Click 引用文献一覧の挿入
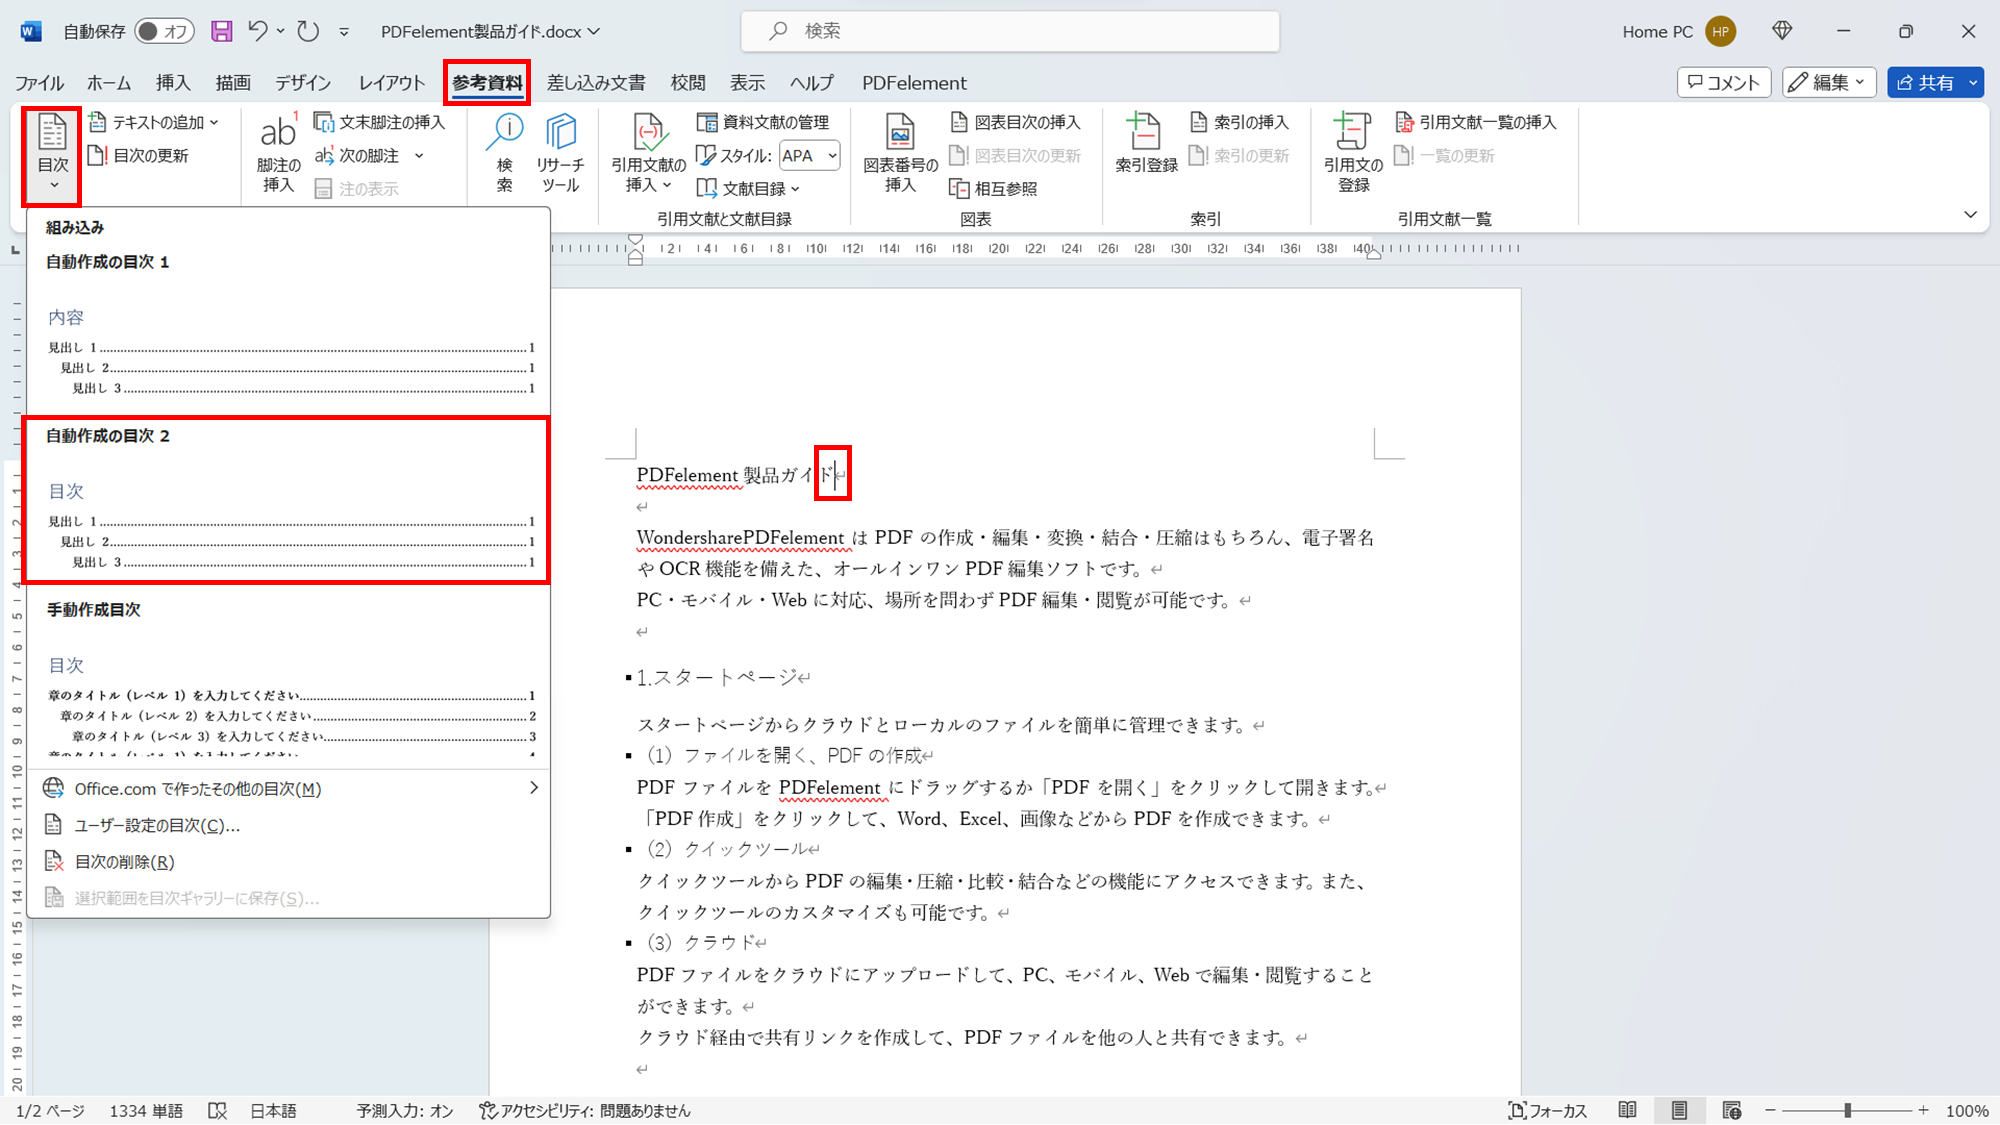 pyautogui.click(x=1475, y=122)
